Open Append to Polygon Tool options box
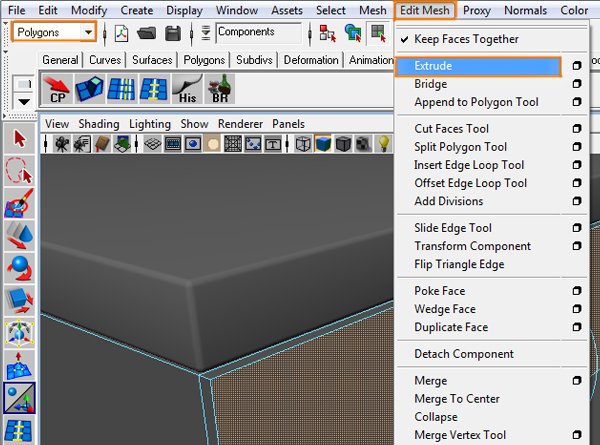Screen dimensions: 600x445 click(x=577, y=102)
